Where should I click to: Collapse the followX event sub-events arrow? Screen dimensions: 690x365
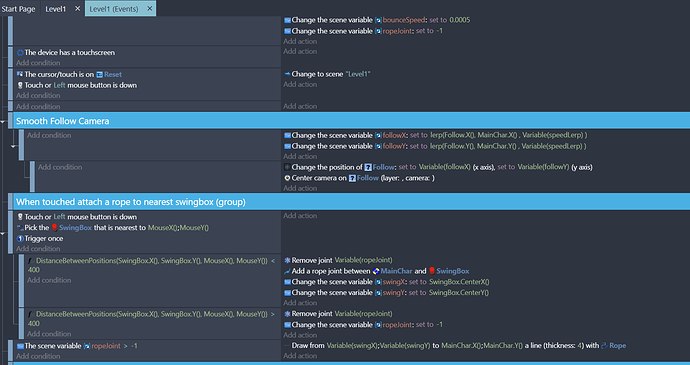point(13,146)
